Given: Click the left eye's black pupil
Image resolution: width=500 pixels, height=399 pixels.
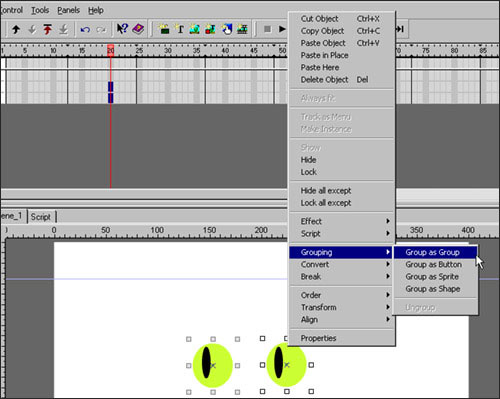Looking at the screenshot, I should pyautogui.click(x=206, y=363).
